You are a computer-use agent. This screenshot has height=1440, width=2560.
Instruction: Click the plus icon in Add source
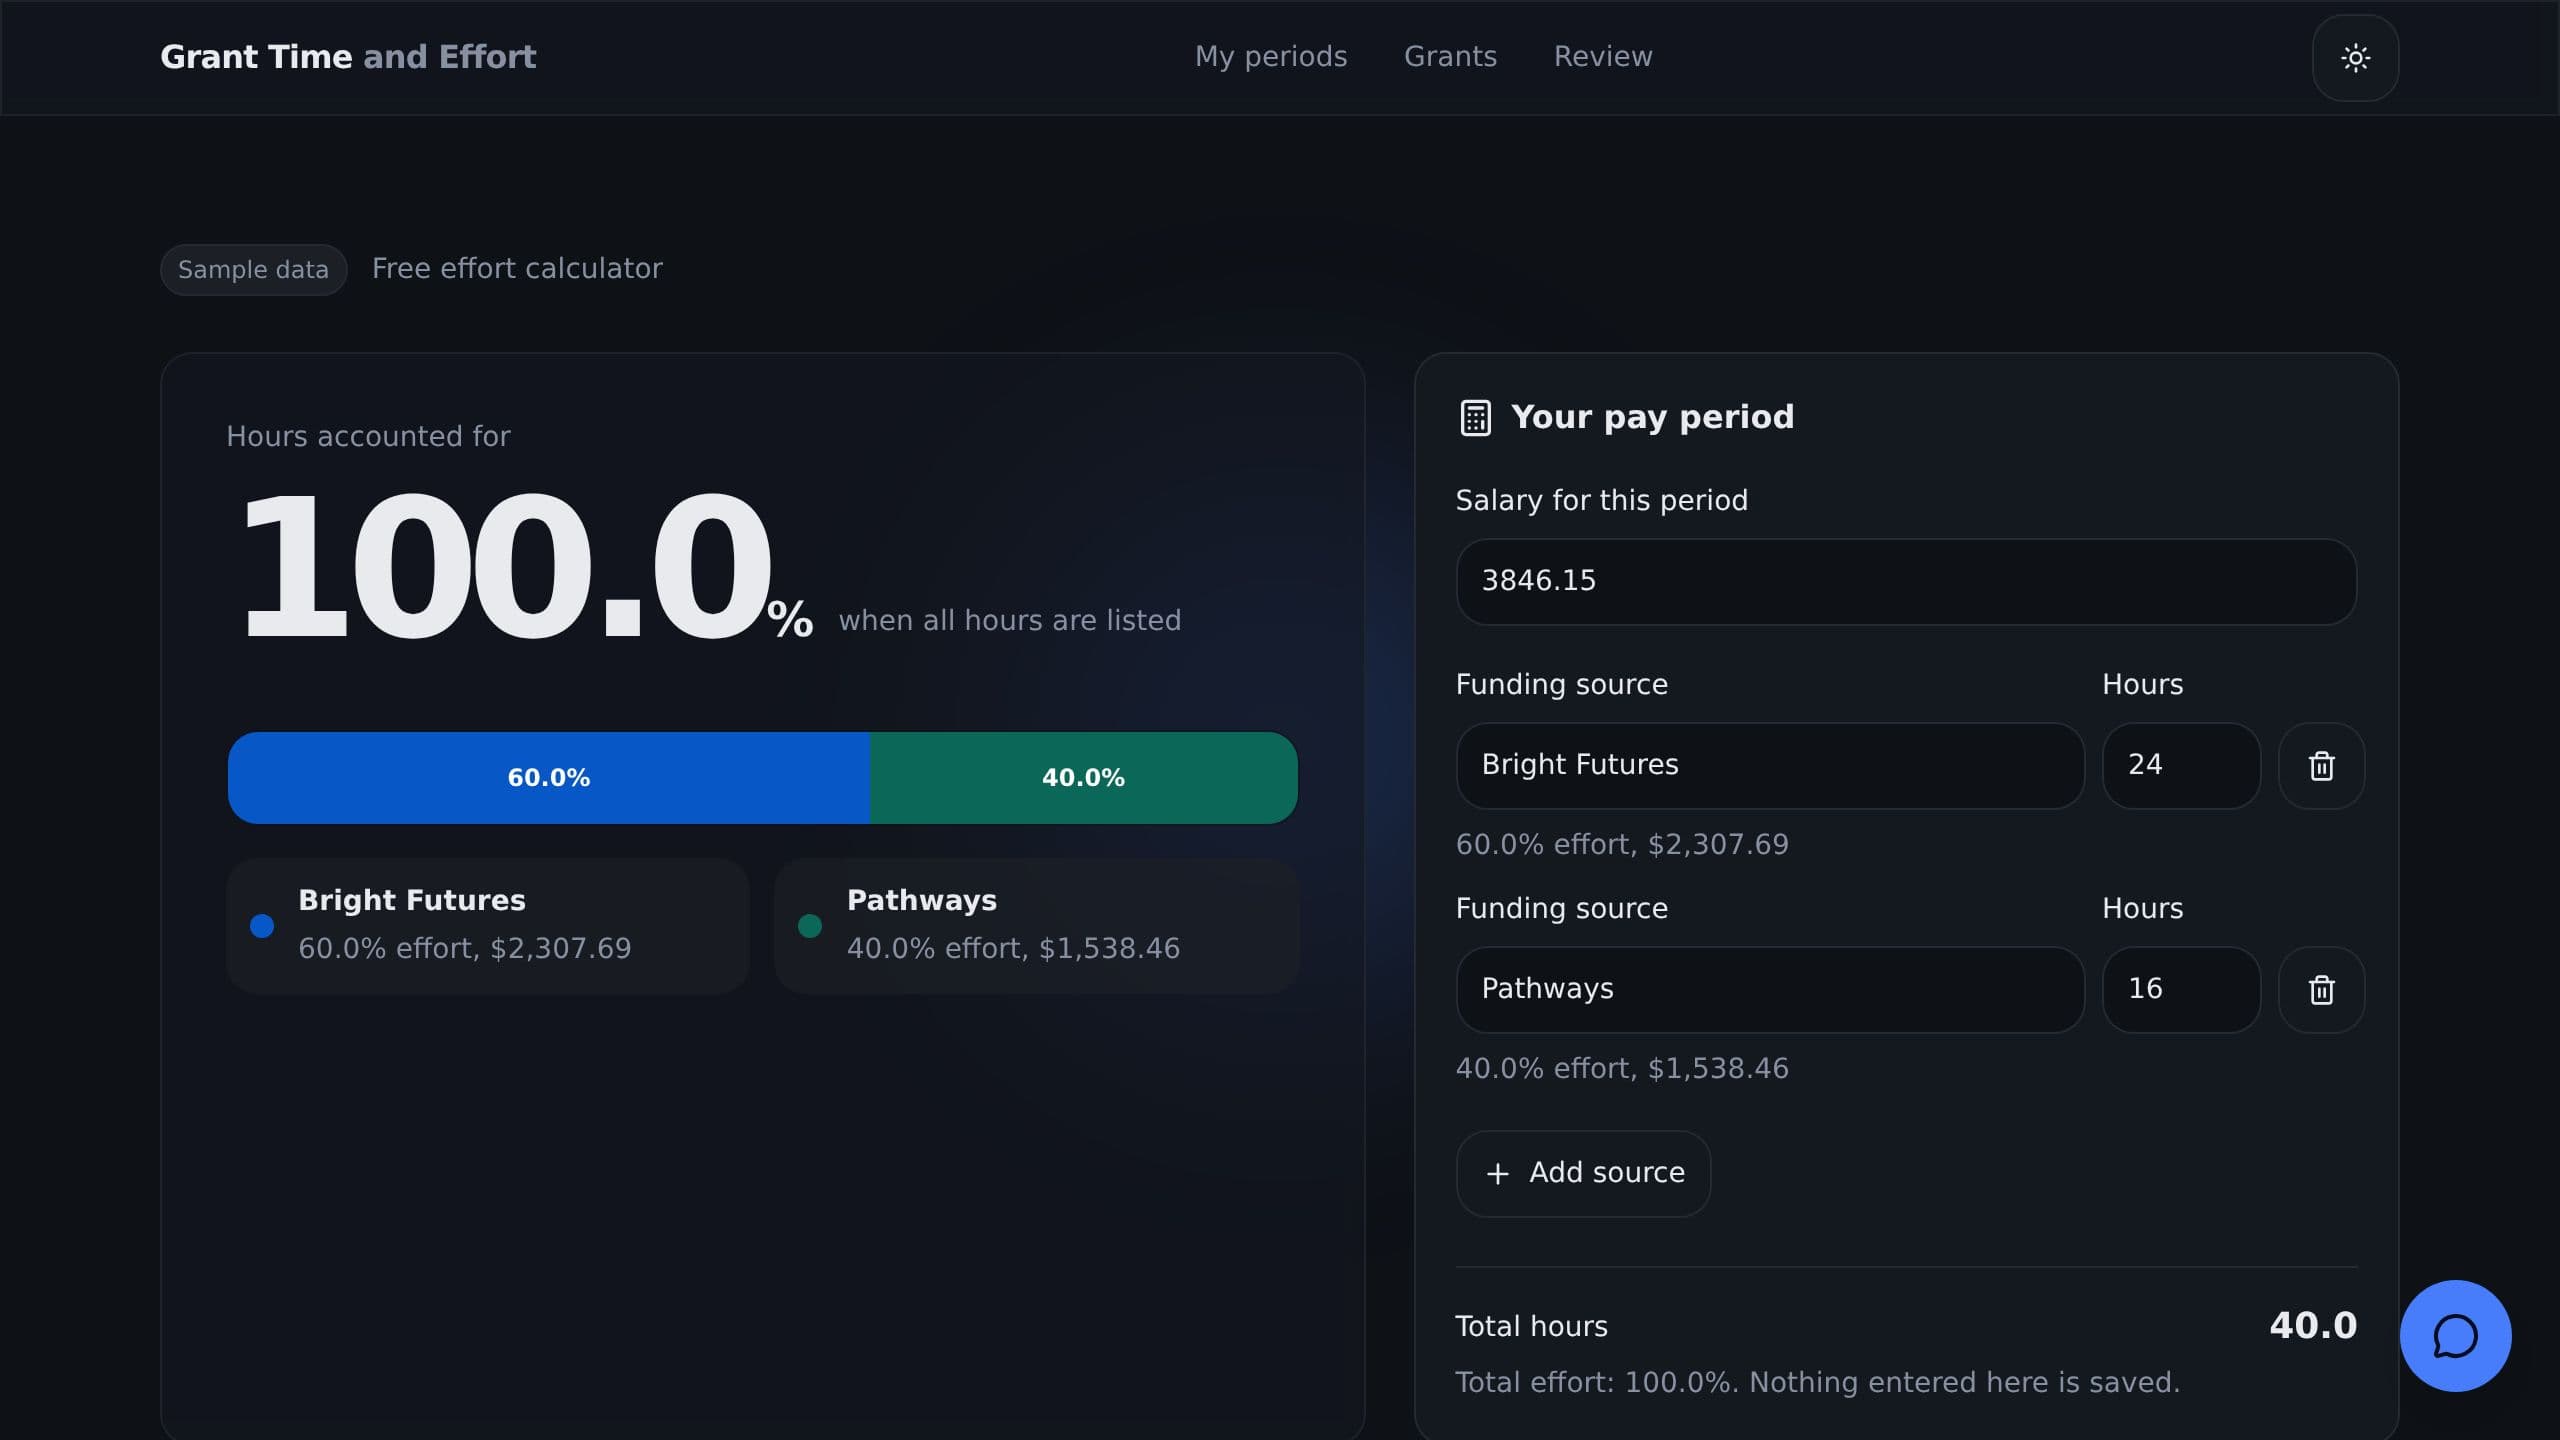[1497, 1174]
